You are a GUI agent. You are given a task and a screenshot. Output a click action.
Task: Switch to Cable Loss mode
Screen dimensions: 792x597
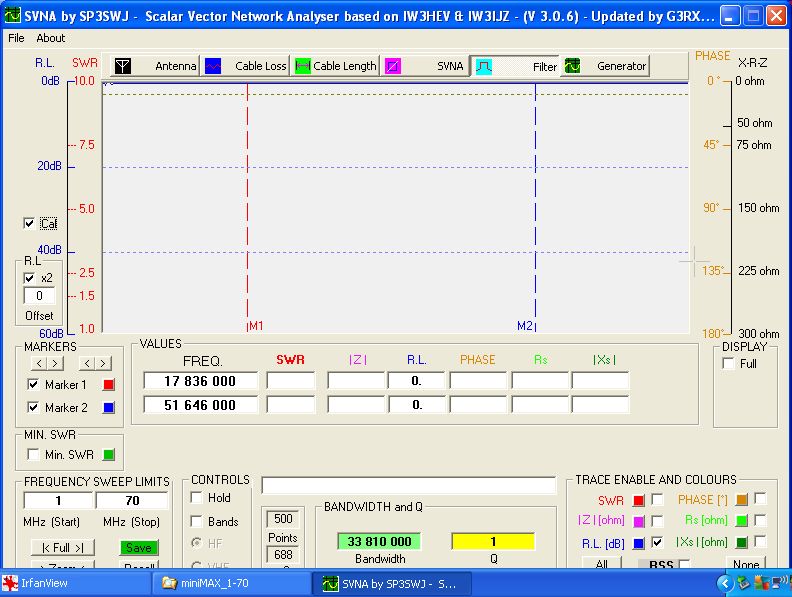214,66
